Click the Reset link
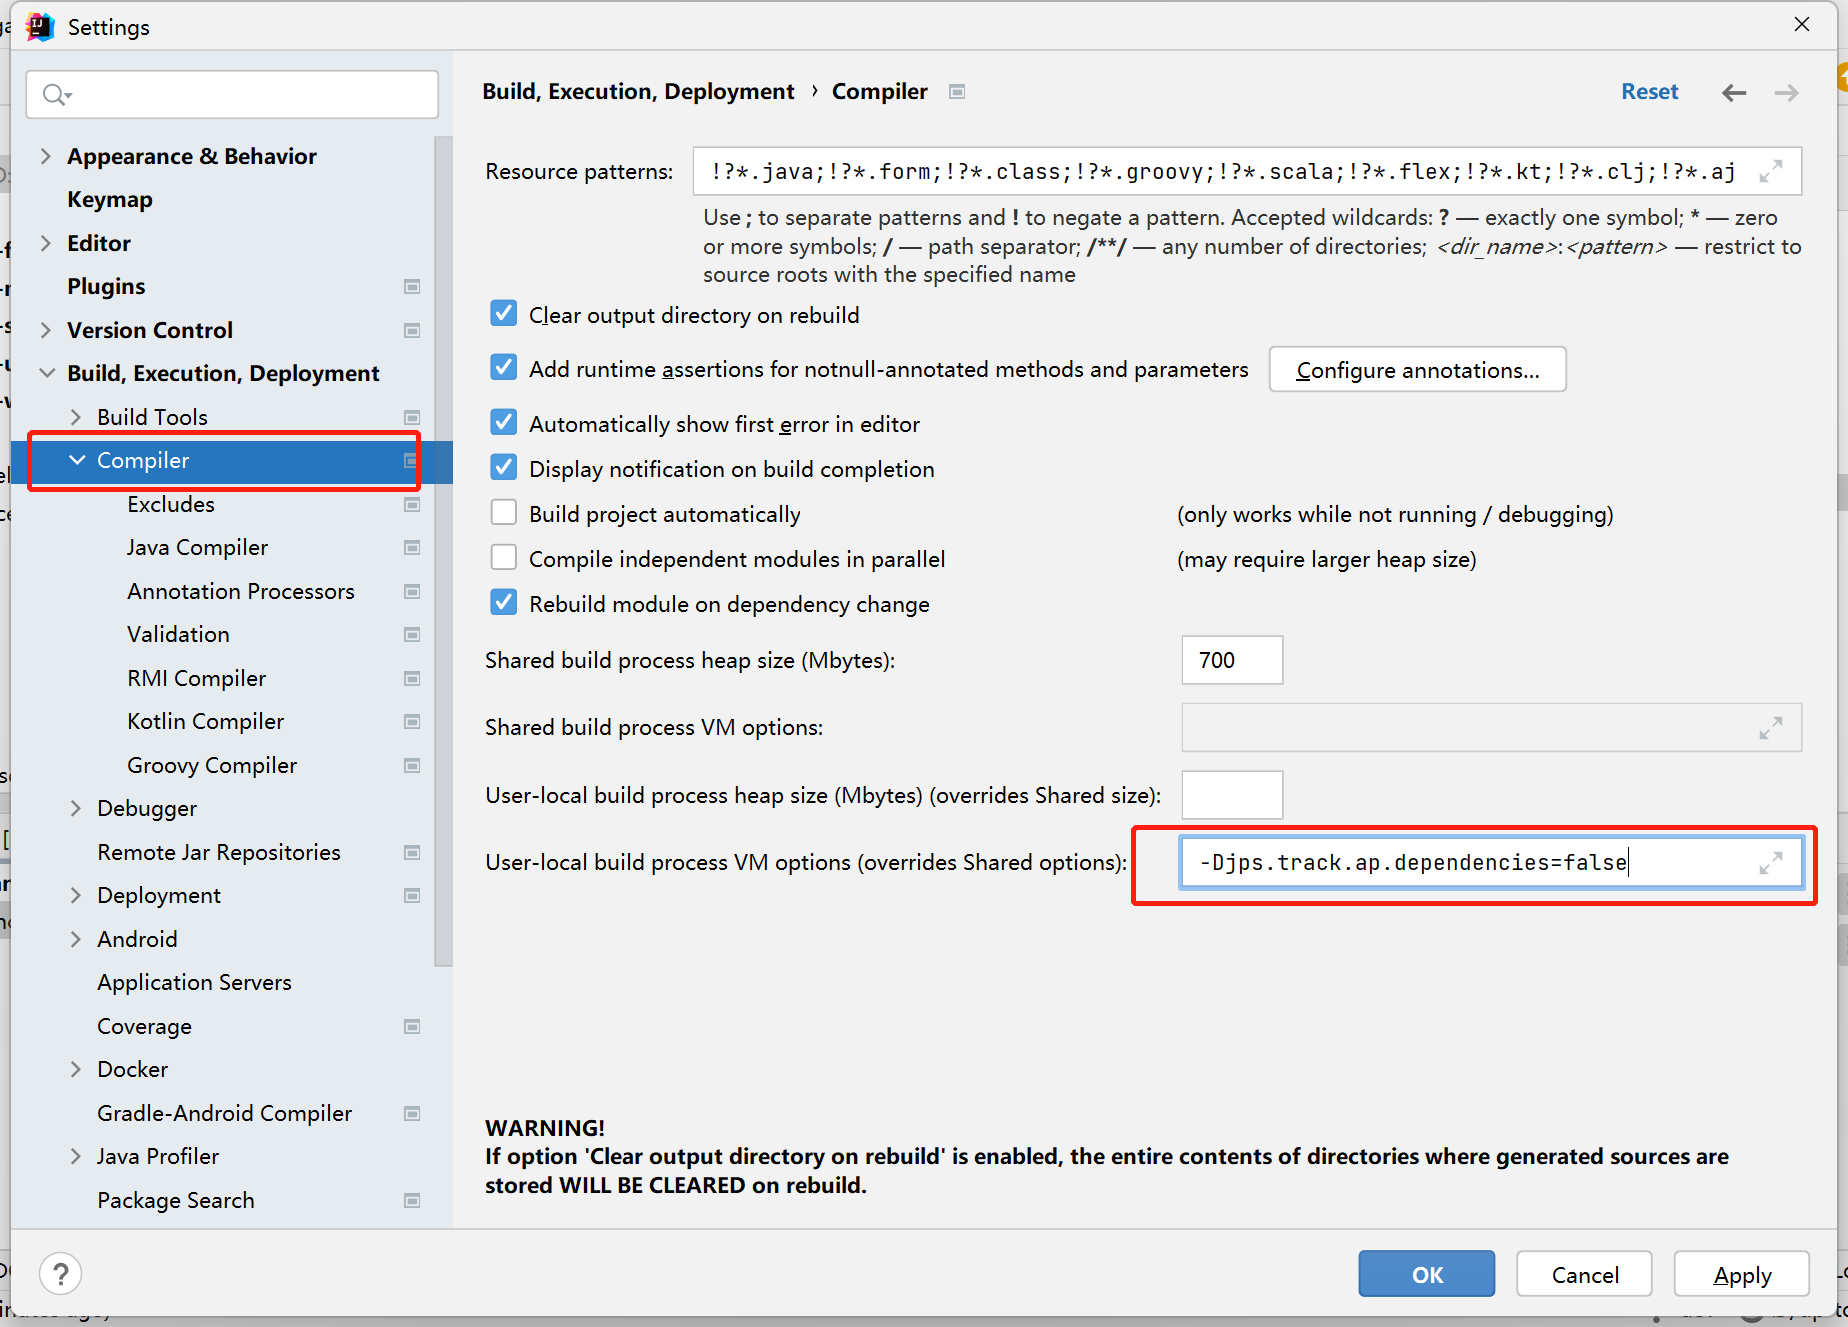The height and width of the screenshot is (1327, 1848). click(x=1650, y=92)
